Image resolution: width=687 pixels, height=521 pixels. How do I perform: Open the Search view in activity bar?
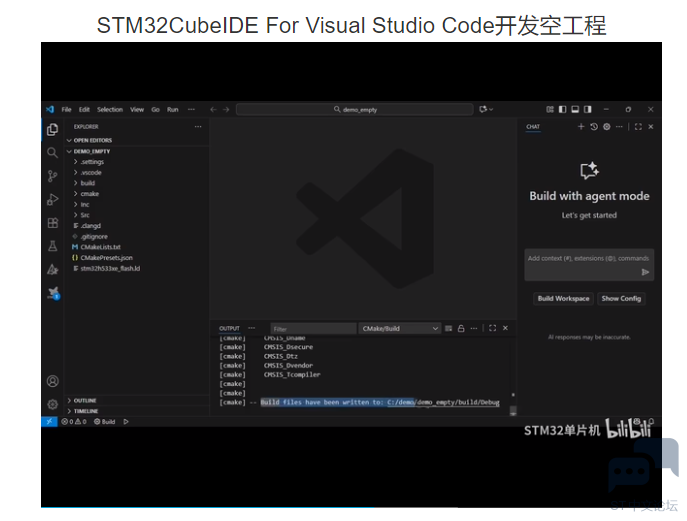pos(52,152)
